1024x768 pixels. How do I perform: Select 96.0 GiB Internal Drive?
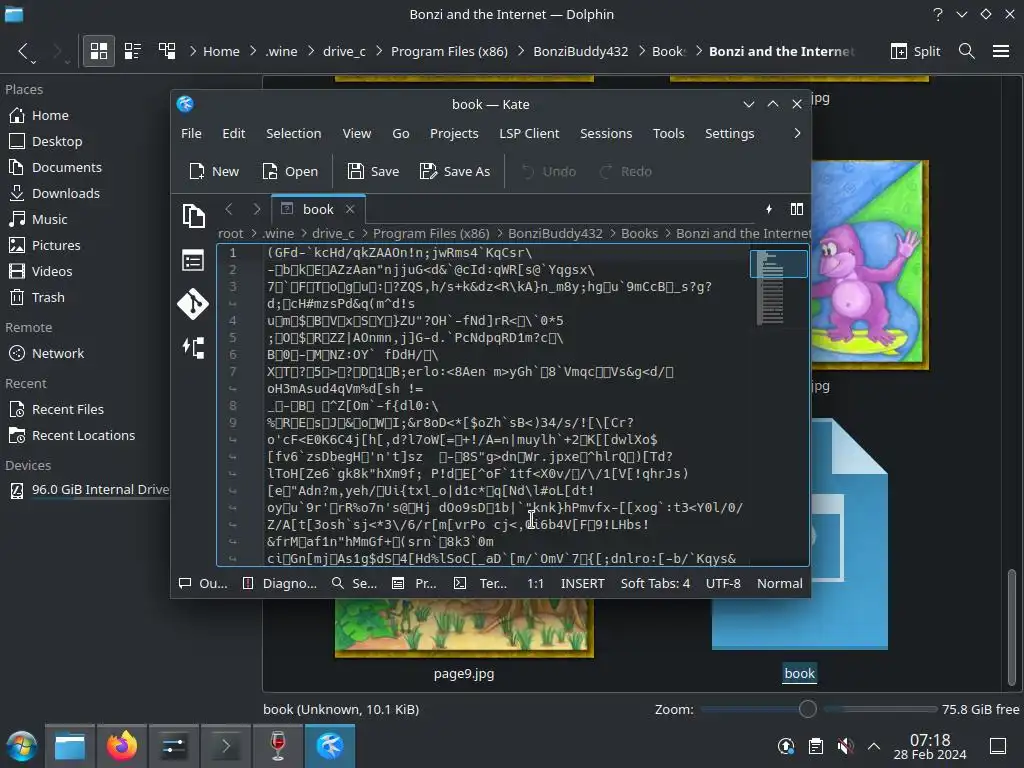[x=89, y=490]
